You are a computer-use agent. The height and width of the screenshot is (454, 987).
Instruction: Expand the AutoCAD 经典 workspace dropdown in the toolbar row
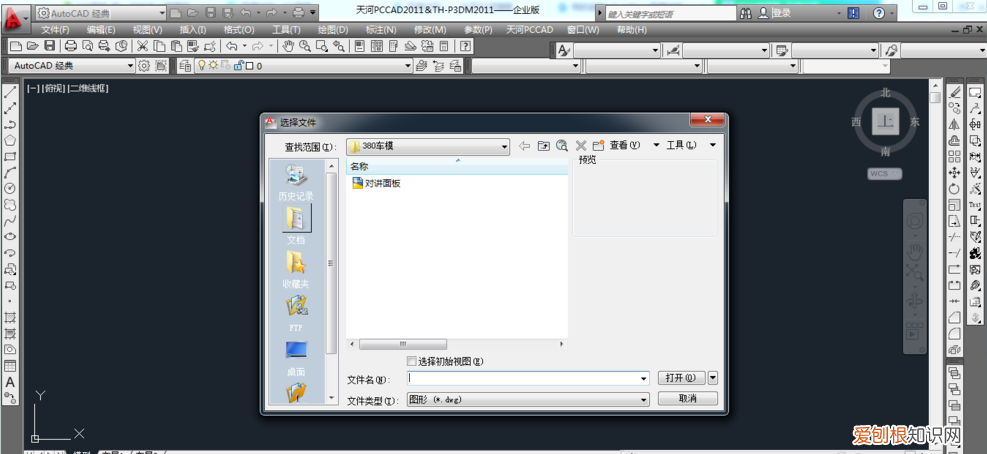(130, 65)
